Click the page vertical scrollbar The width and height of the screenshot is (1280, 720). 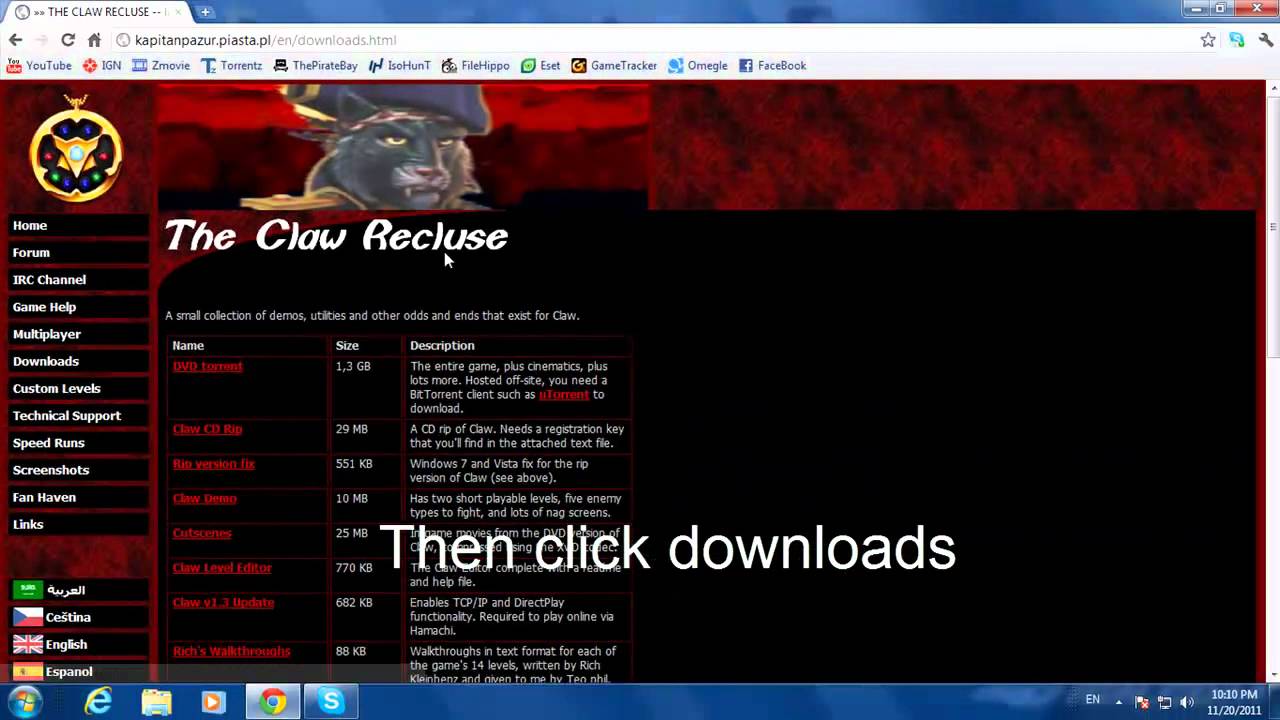[1273, 228]
